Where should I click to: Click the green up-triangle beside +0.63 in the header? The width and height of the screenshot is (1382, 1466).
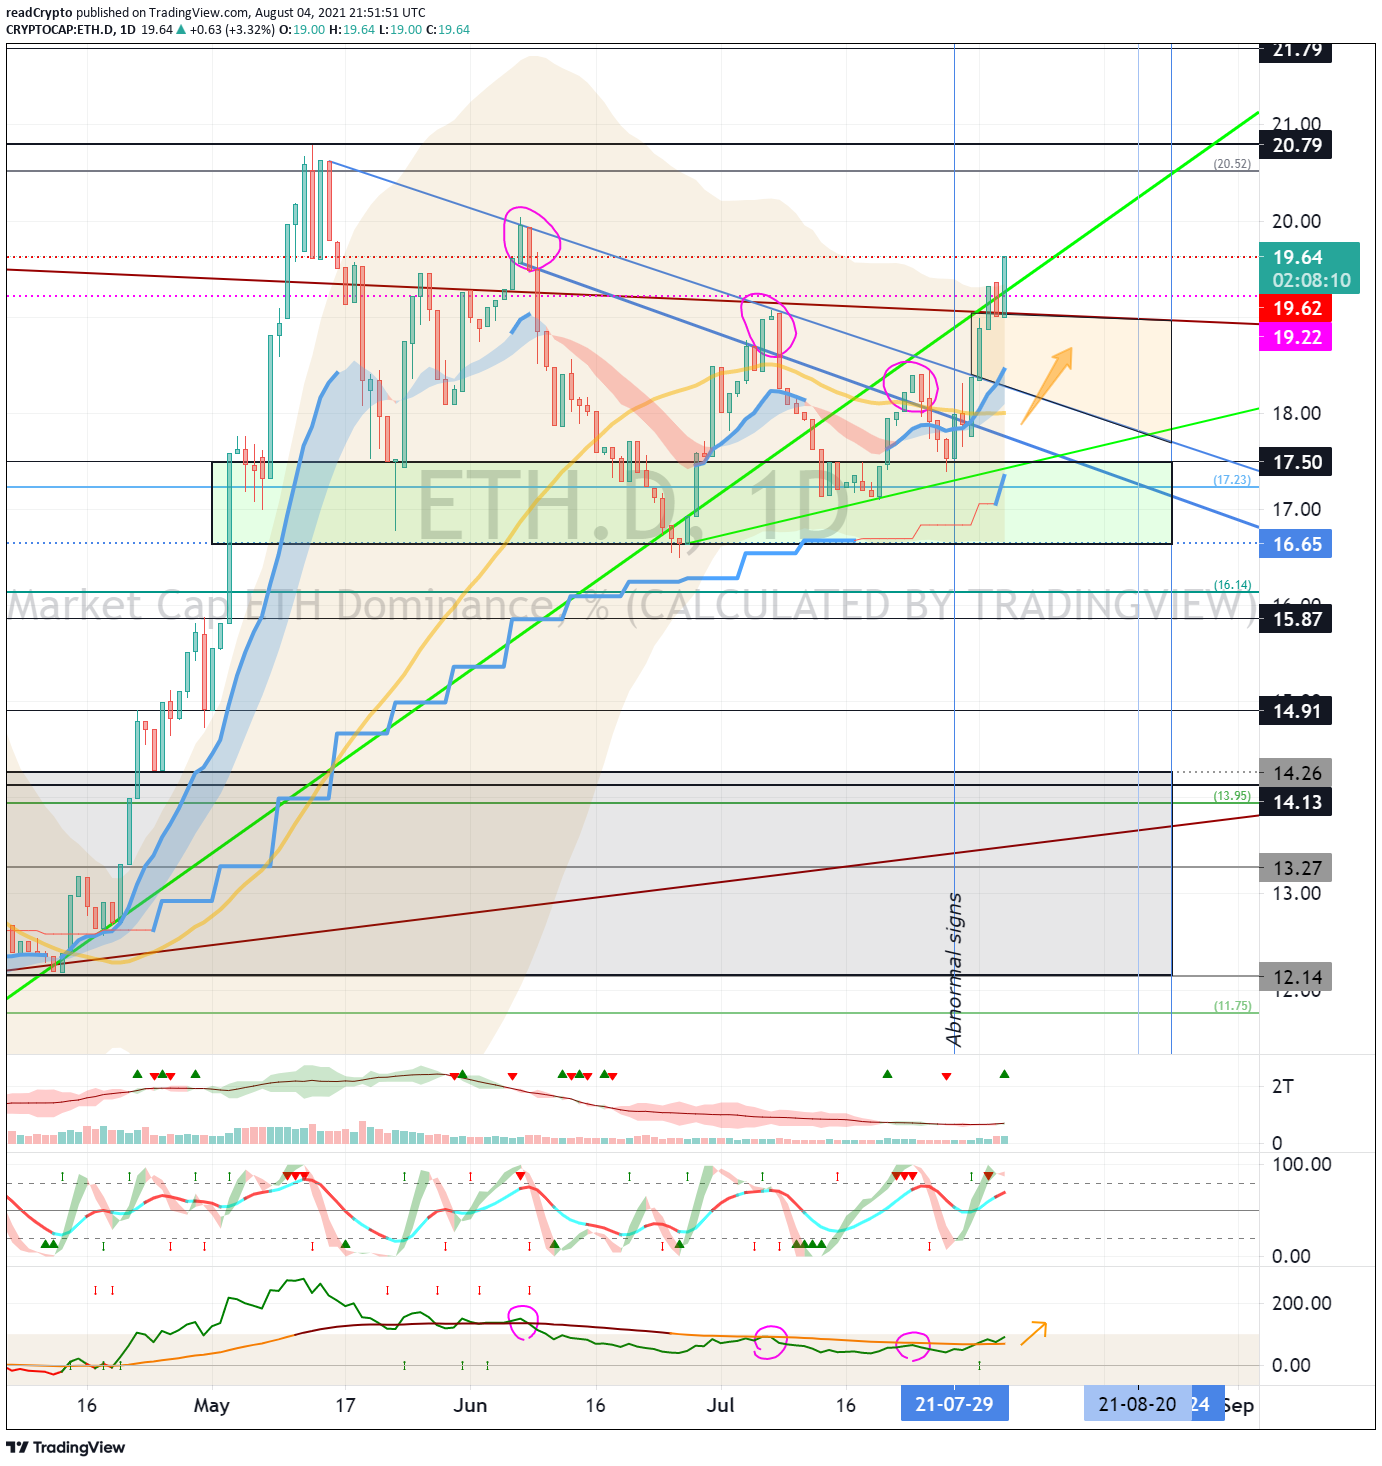(181, 30)
